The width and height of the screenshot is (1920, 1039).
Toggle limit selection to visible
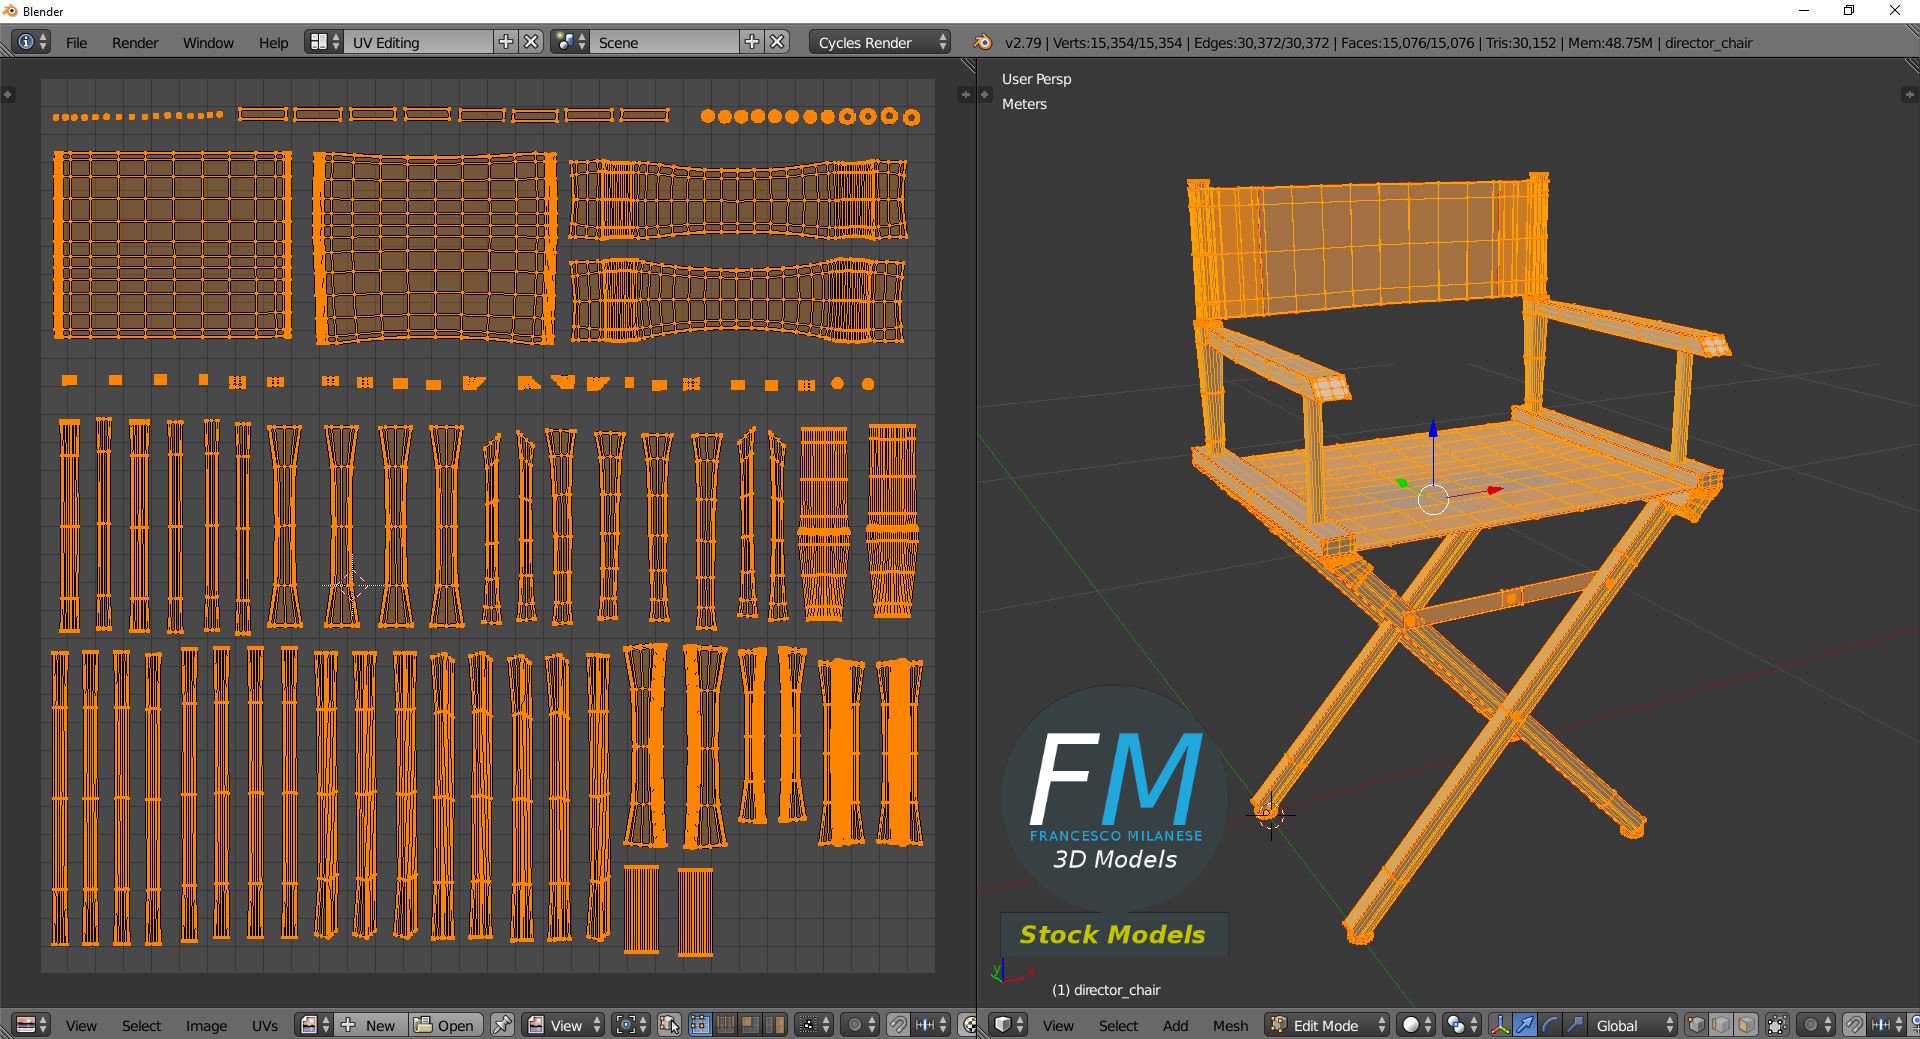pyautogui.click(x=1777, y=1025)
